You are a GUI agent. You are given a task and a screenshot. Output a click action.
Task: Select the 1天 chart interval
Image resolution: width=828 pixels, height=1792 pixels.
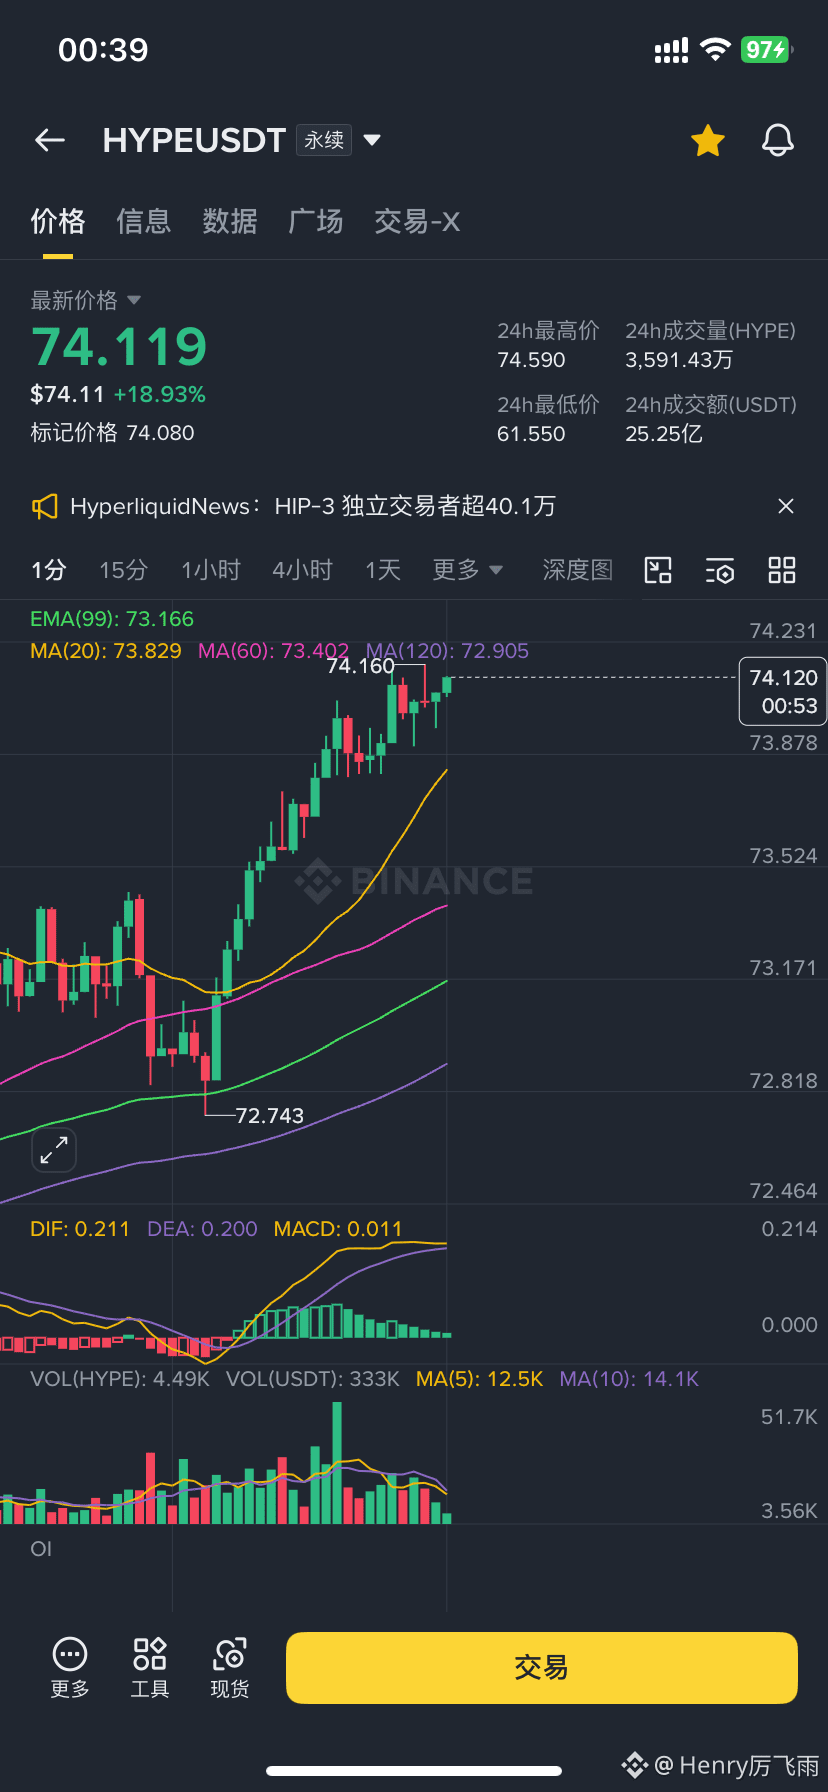coord(383,570)
